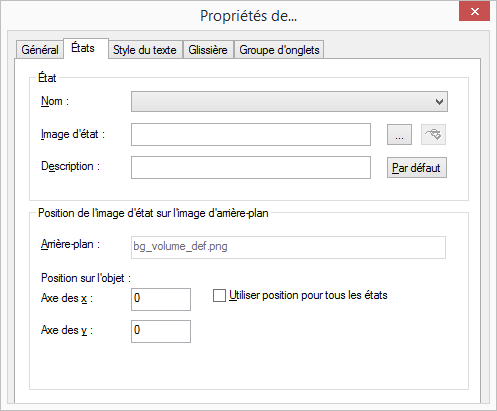This screenshot has width=497, height=411.
Task: Show the Groupe d'onglets tab
Action: point(279,50)
